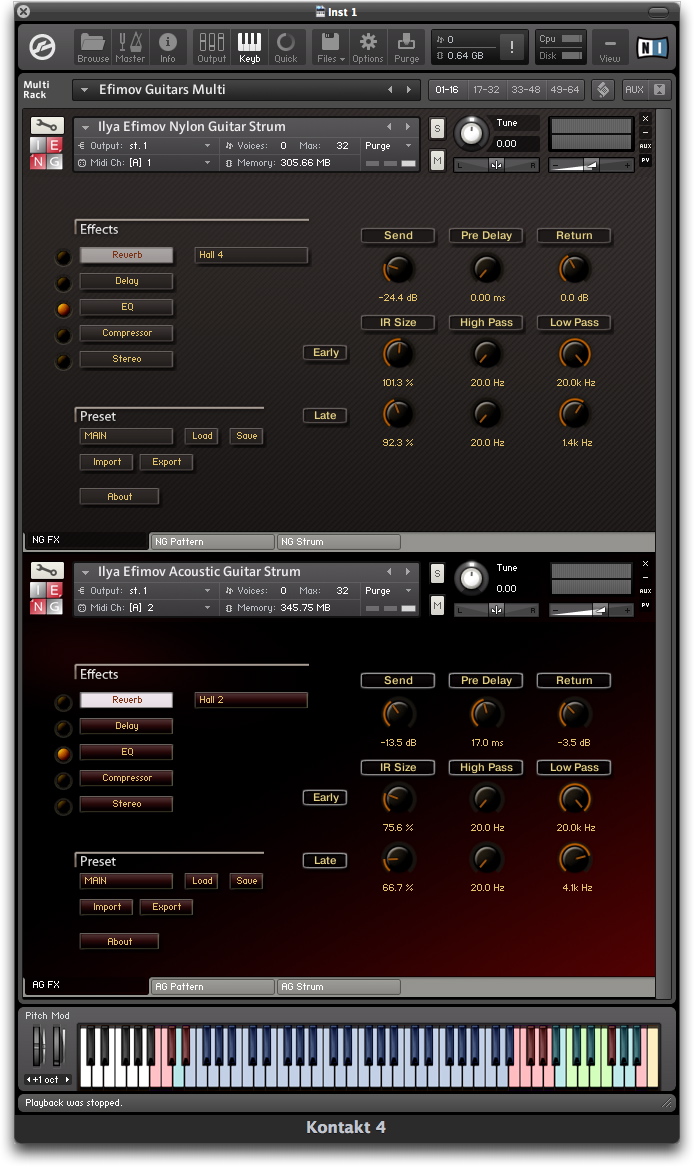The width and height of the screenshot is (694, 1167).
Task: Click PV button on Nylon Guitar header
Action: click(x=646, y=160)
